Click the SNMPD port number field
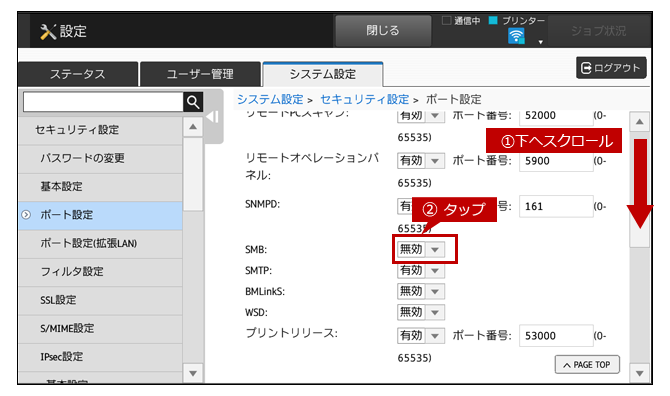This screenshot has height=396, width=670. (x=556, y=206)
